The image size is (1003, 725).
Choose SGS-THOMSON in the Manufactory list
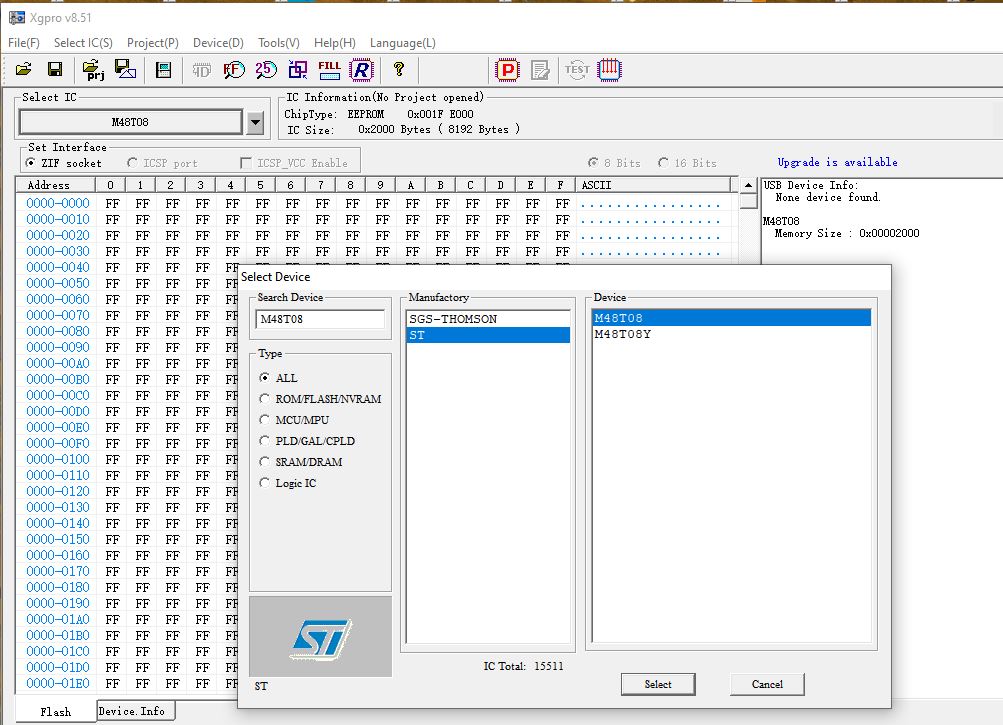pos(488,319)
